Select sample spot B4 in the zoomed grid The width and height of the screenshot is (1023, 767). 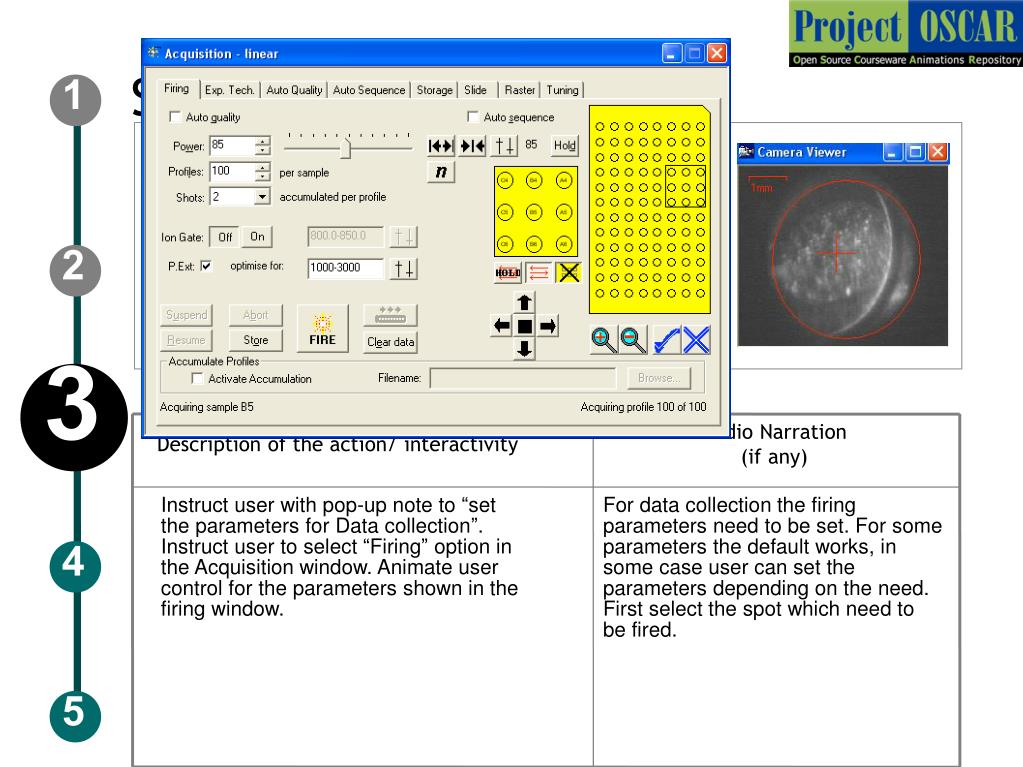(x=534, y=180)
